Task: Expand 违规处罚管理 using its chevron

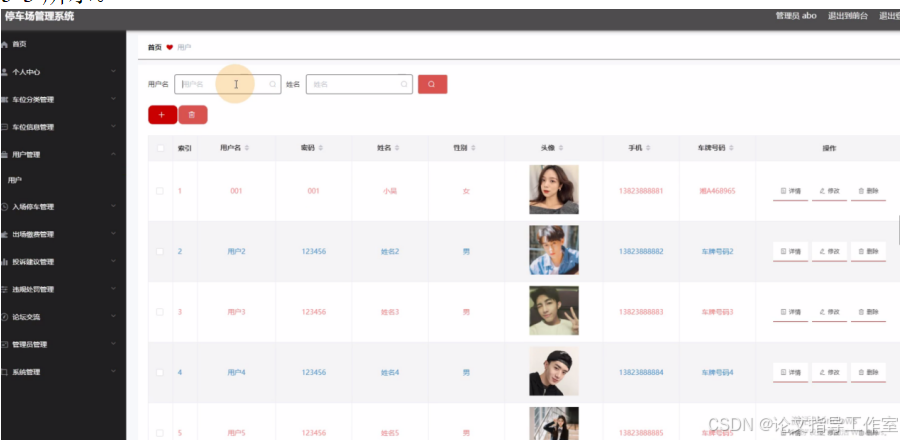Action: tap(113, 289)
